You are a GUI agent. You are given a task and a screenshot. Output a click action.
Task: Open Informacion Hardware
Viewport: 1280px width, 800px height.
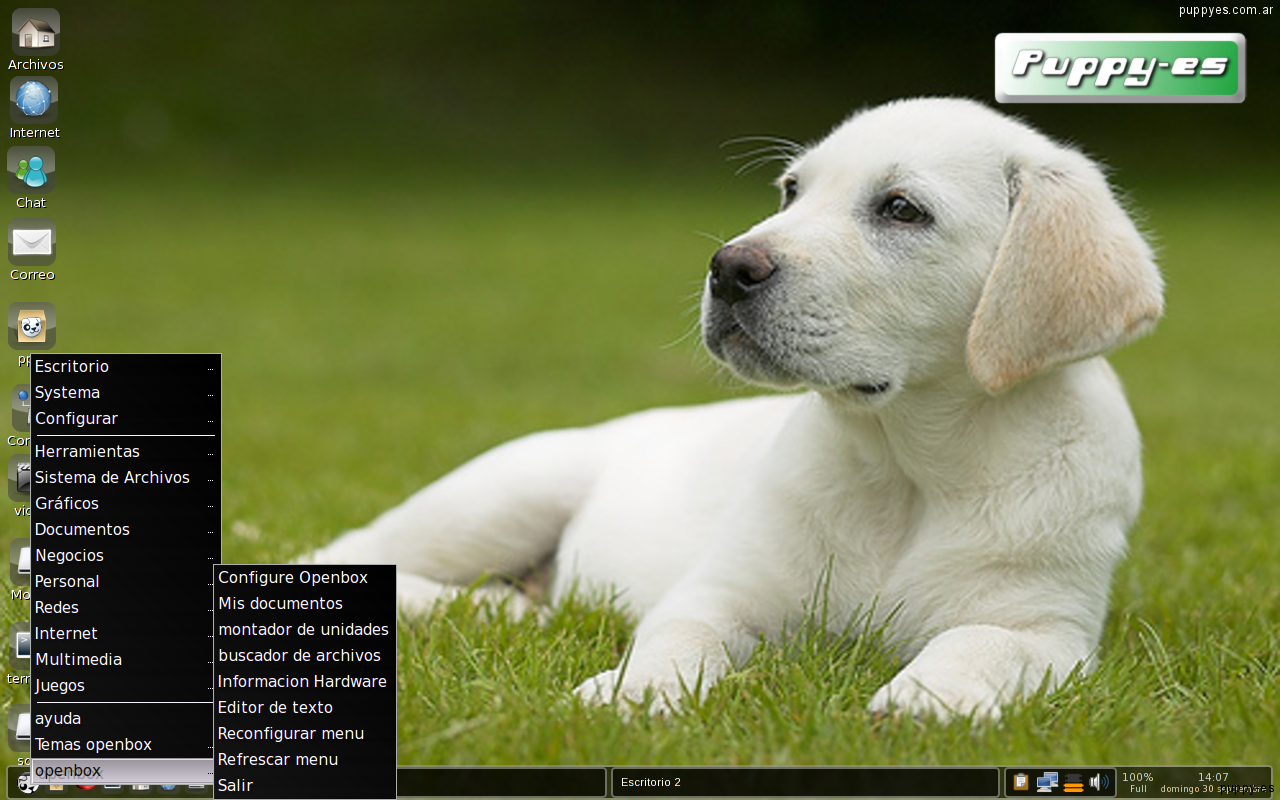(x=305, y=682)
